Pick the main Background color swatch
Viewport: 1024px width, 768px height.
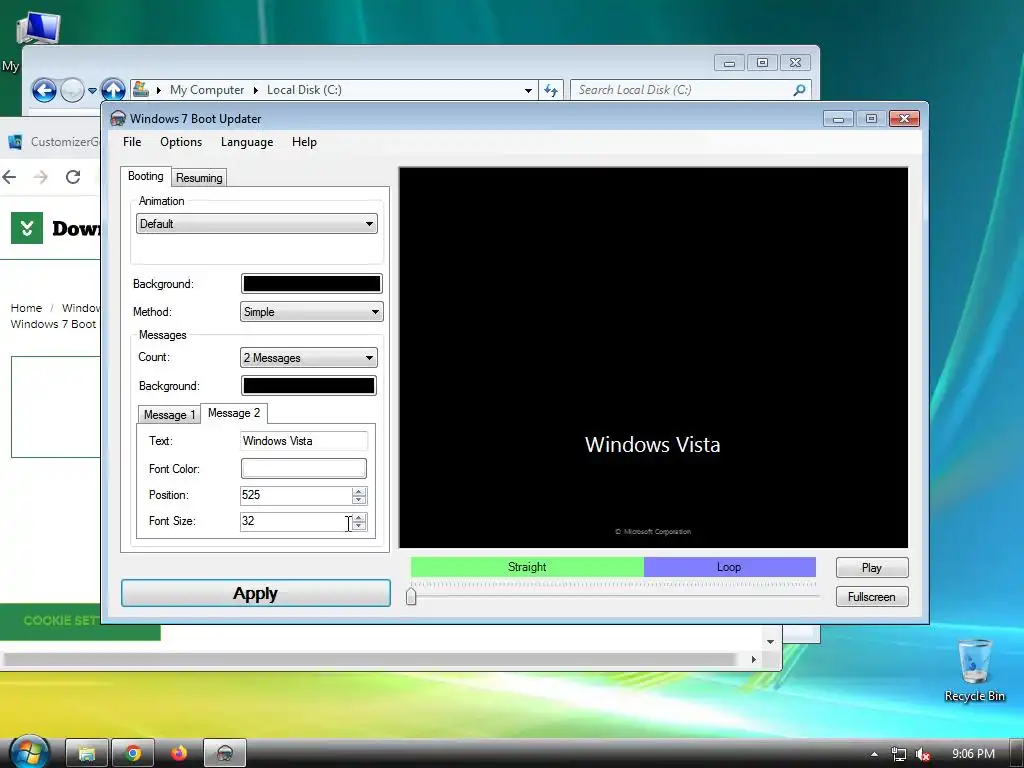click(x=312, y=283)
